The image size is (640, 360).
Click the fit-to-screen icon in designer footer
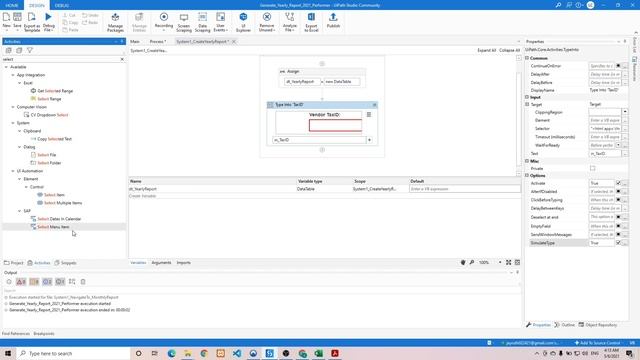(509, 262)
